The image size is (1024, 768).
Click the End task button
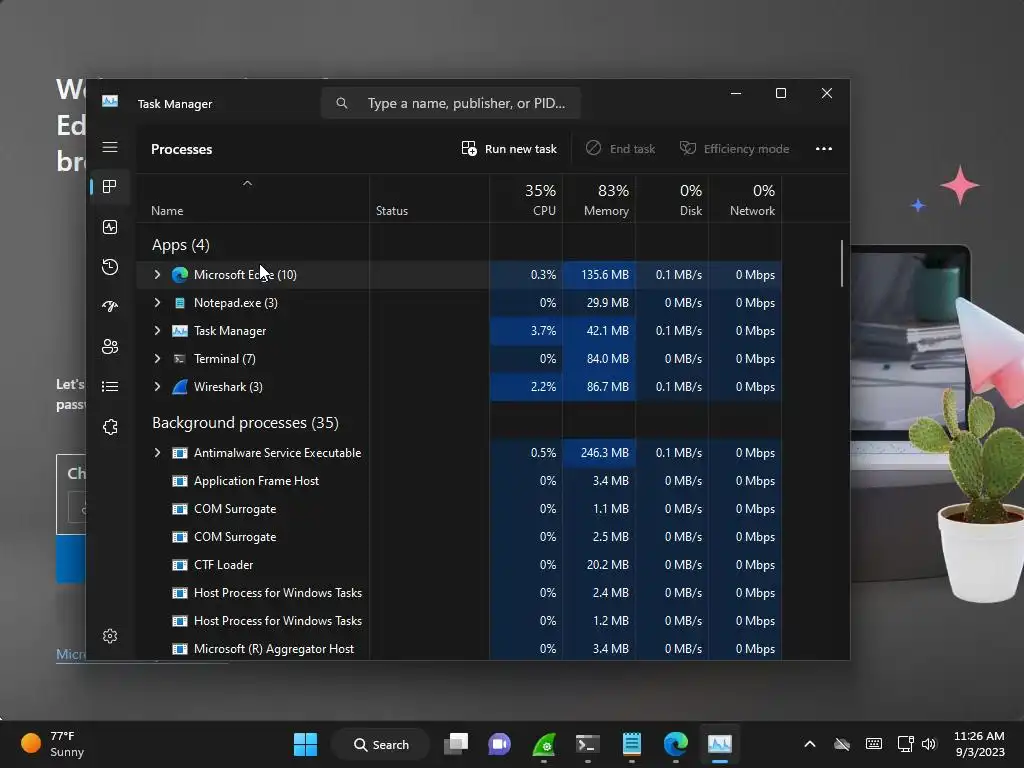click(x=620, y=149)
